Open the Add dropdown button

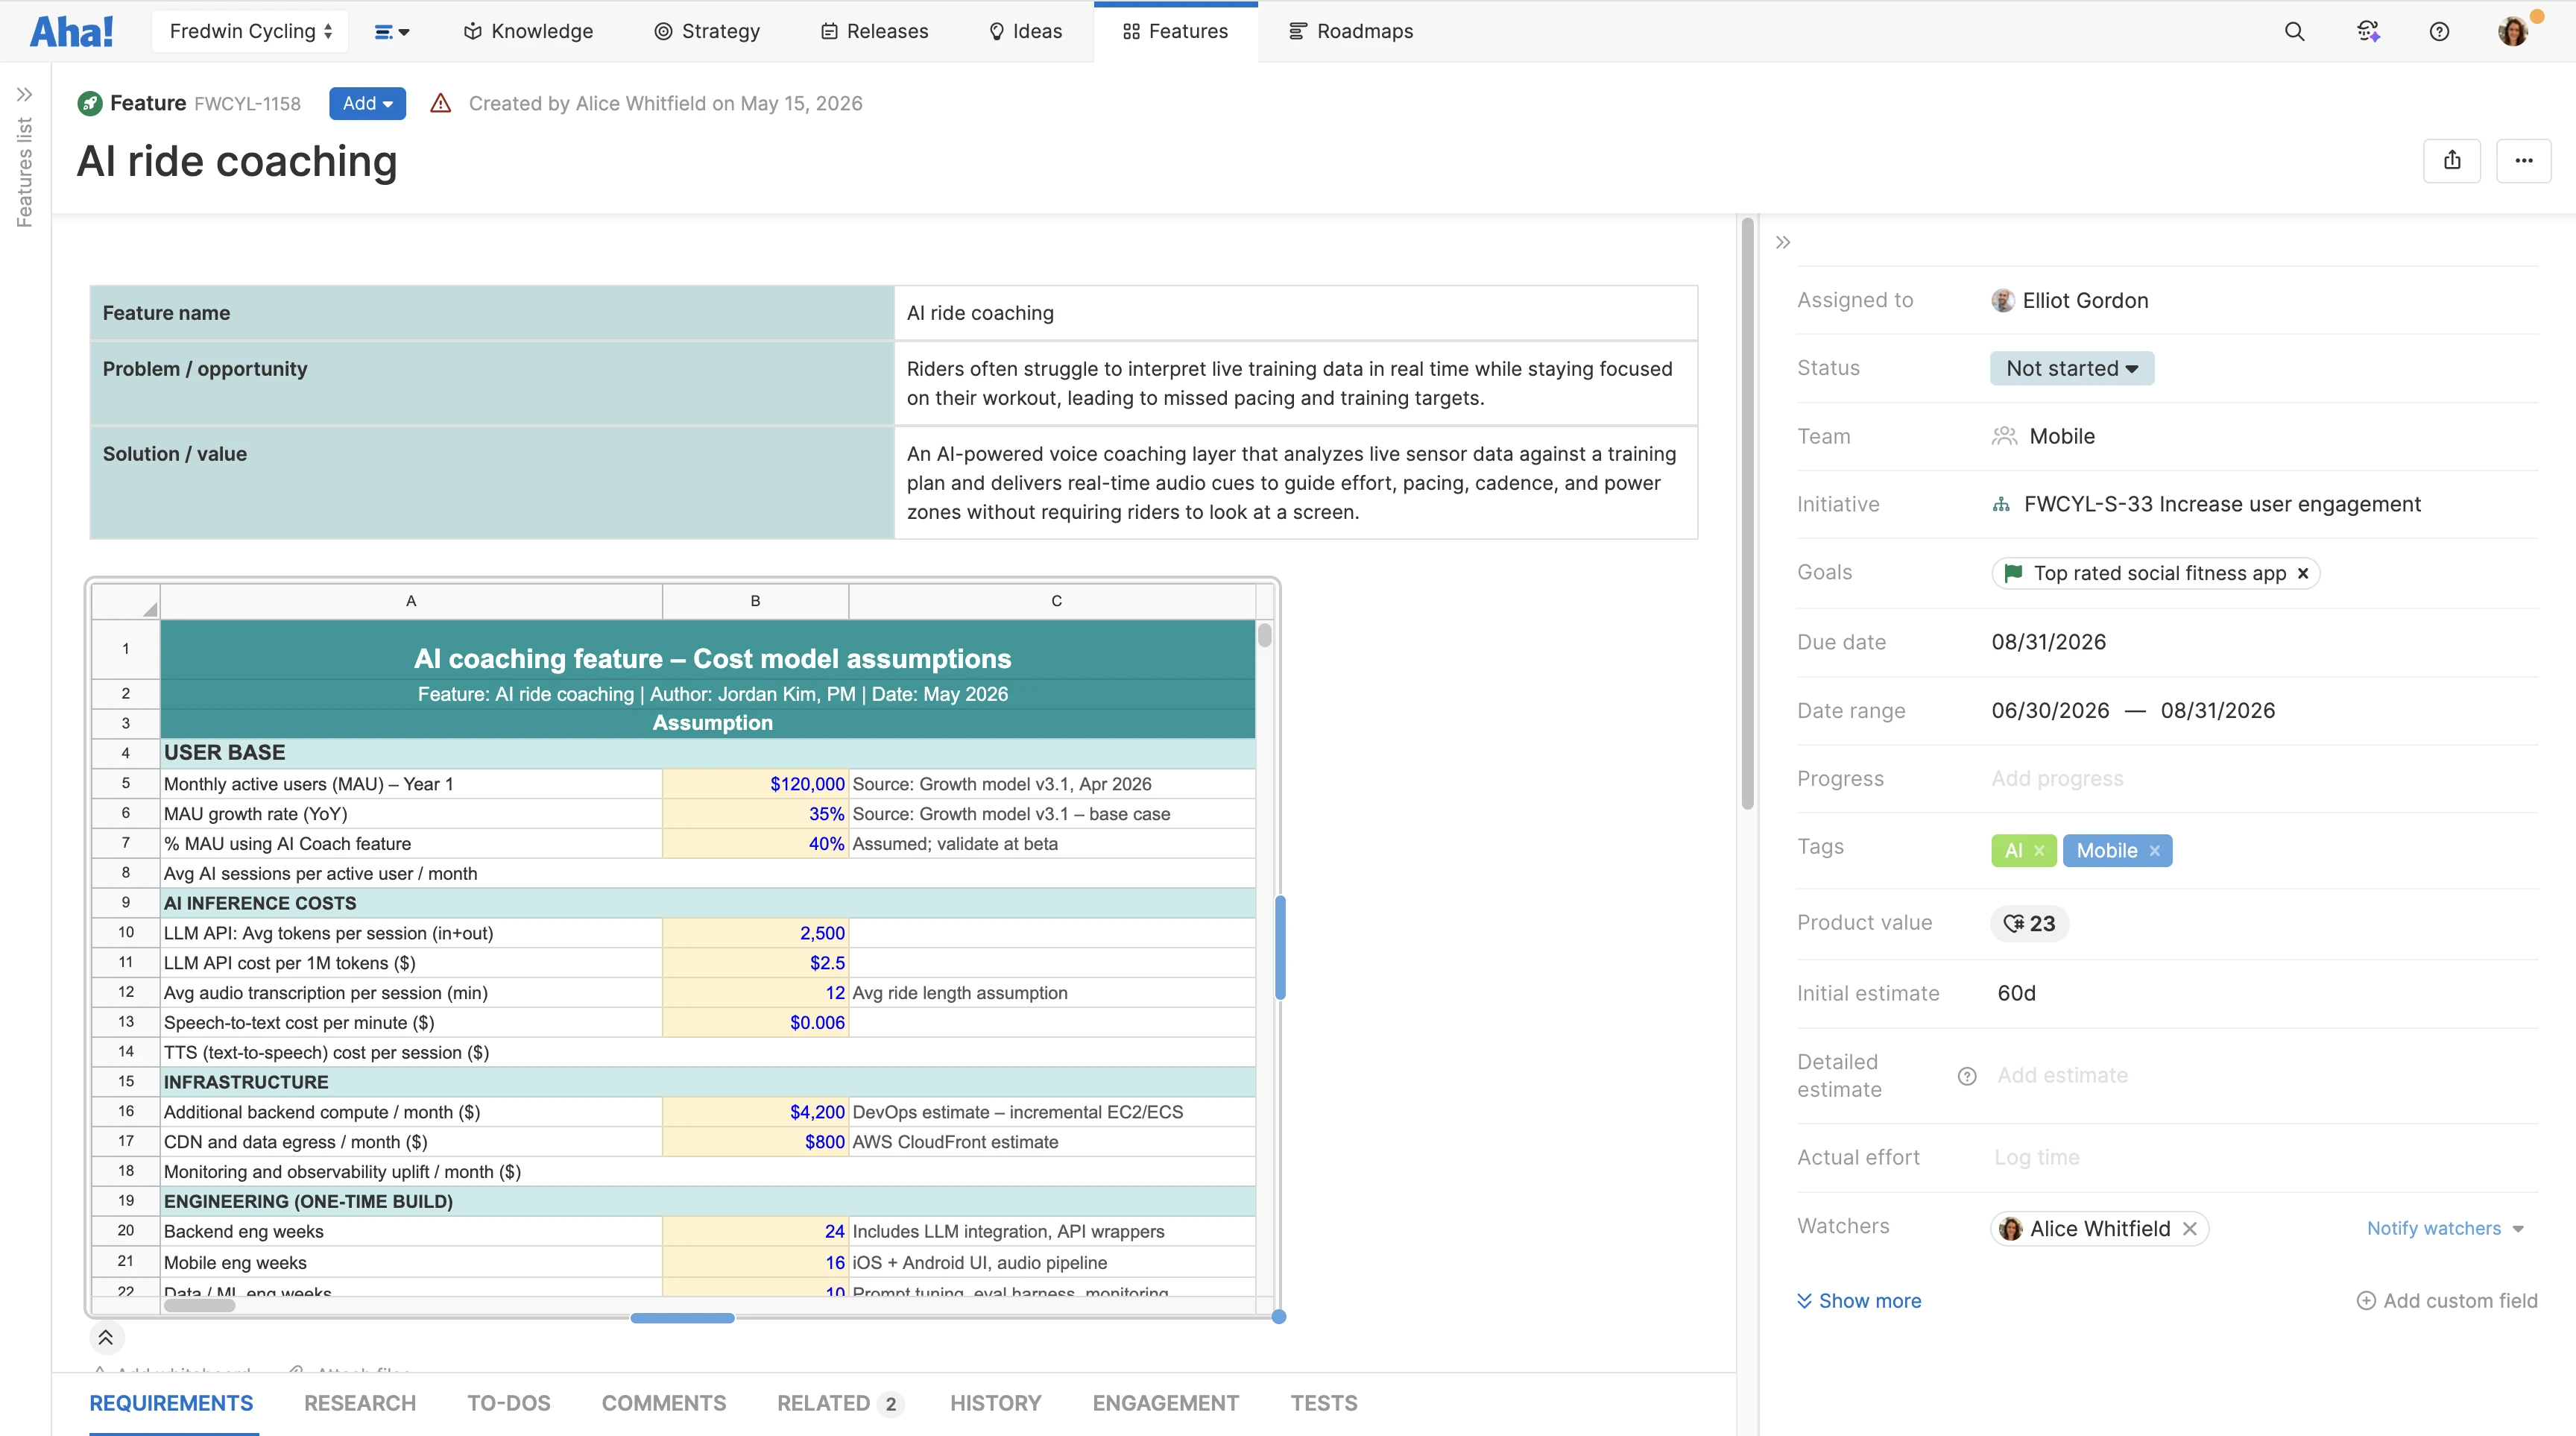pos(367,103)
